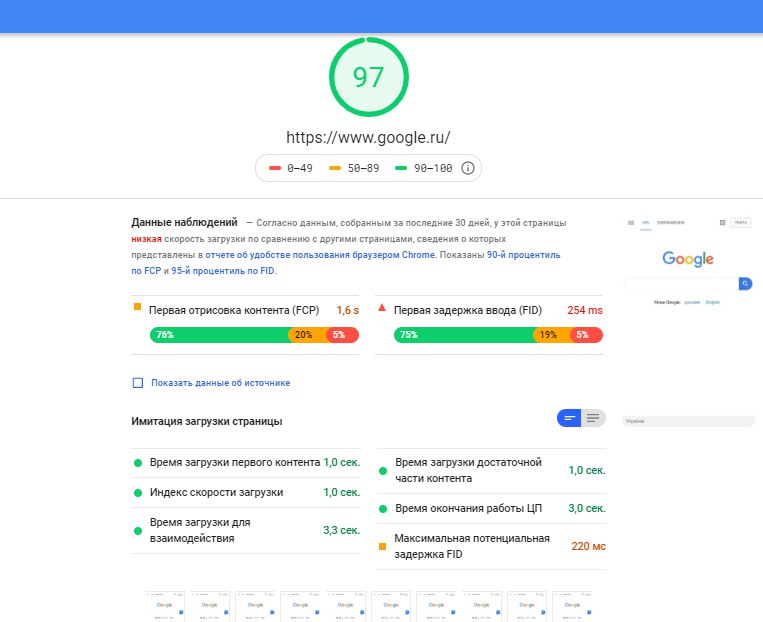Click the first filmstrip thumbnail
The width and height of the screenshot is (763, 622).
point(165,606)
